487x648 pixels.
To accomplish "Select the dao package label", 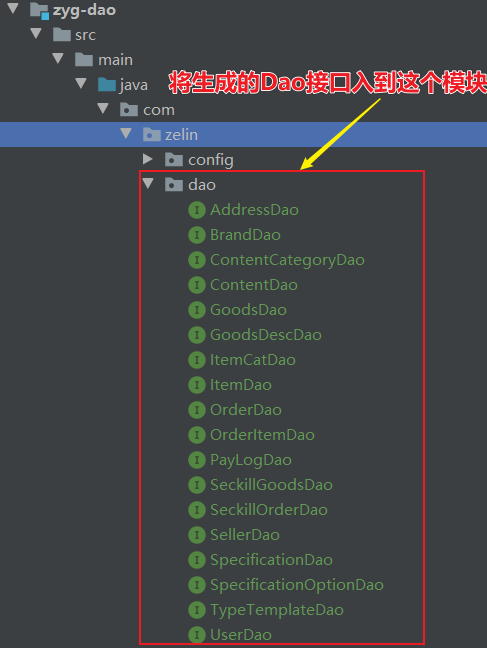I will [202, 185].
